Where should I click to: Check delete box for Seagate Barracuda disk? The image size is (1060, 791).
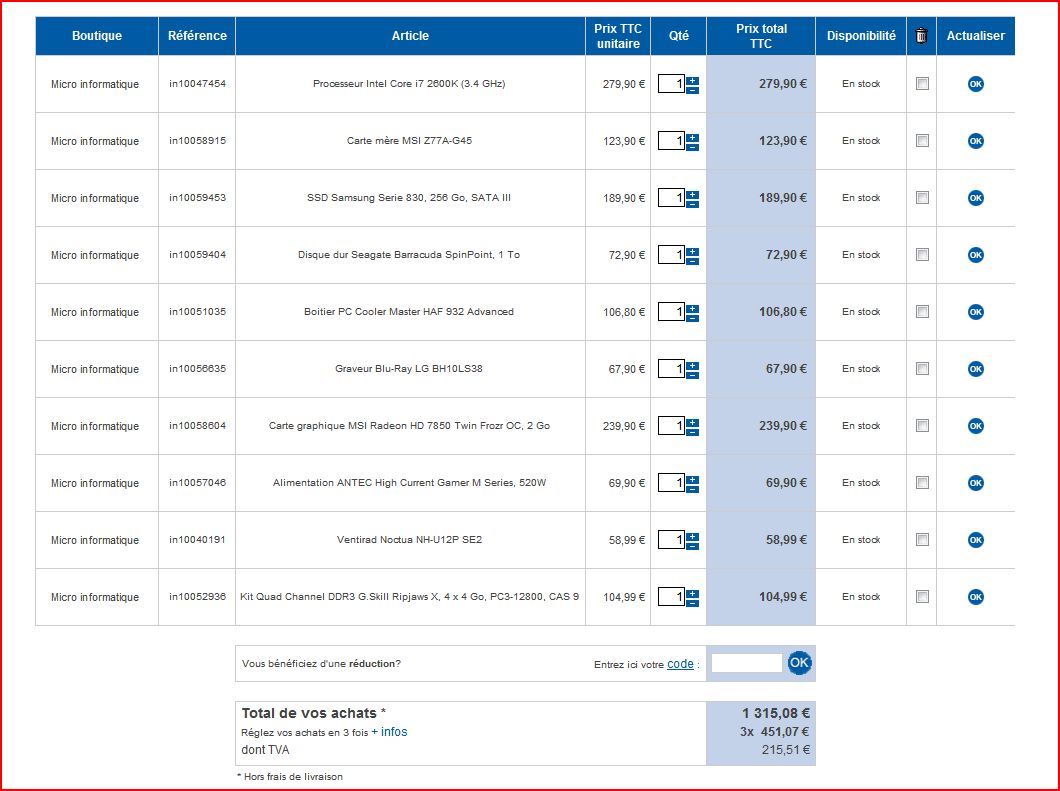[922, 255]
